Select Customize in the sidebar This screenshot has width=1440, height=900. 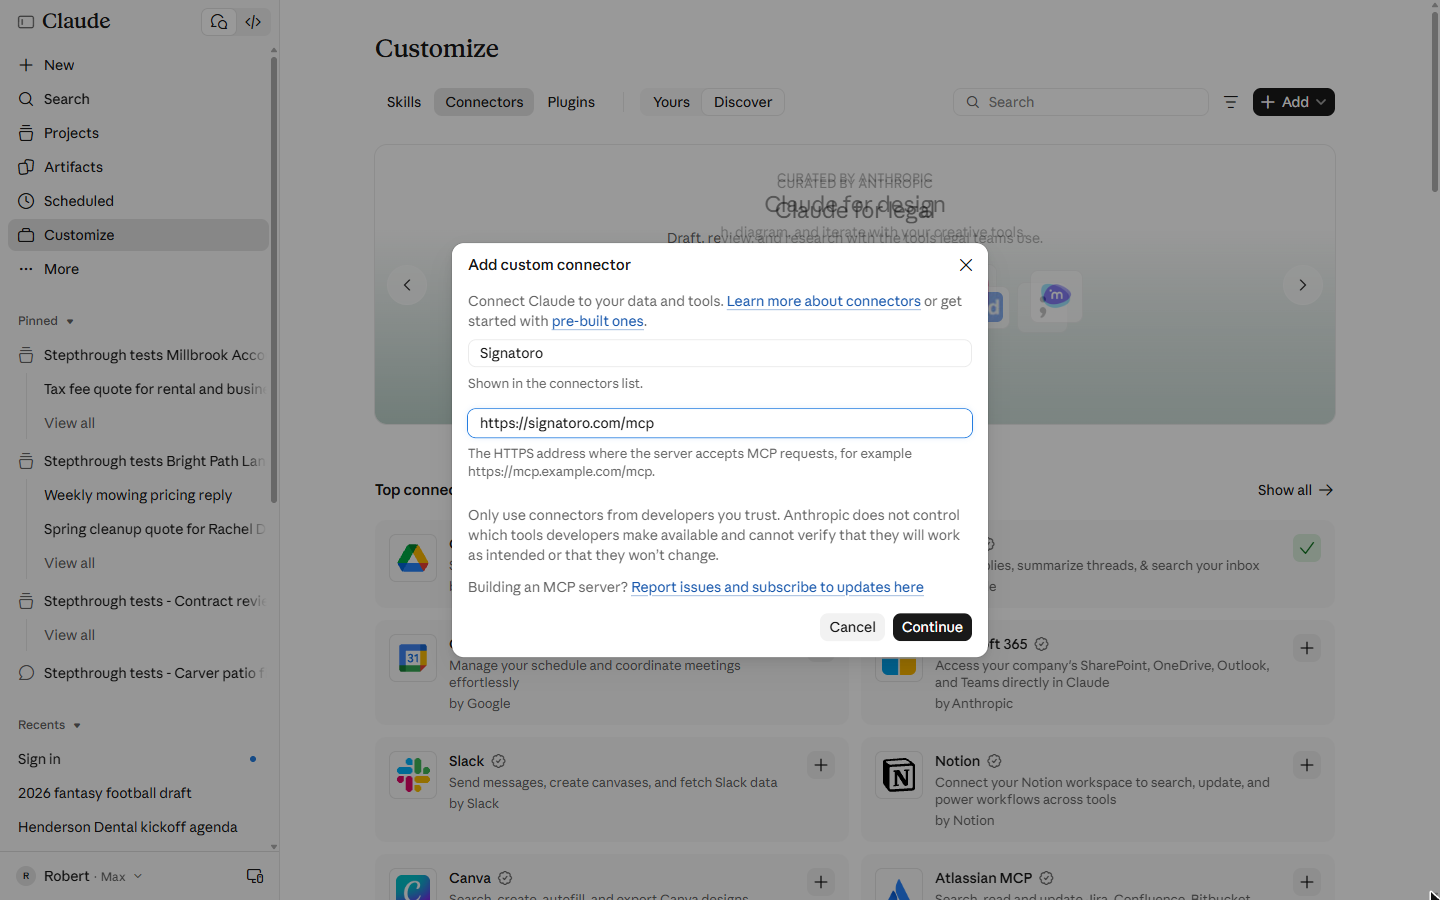coord(138,235)
